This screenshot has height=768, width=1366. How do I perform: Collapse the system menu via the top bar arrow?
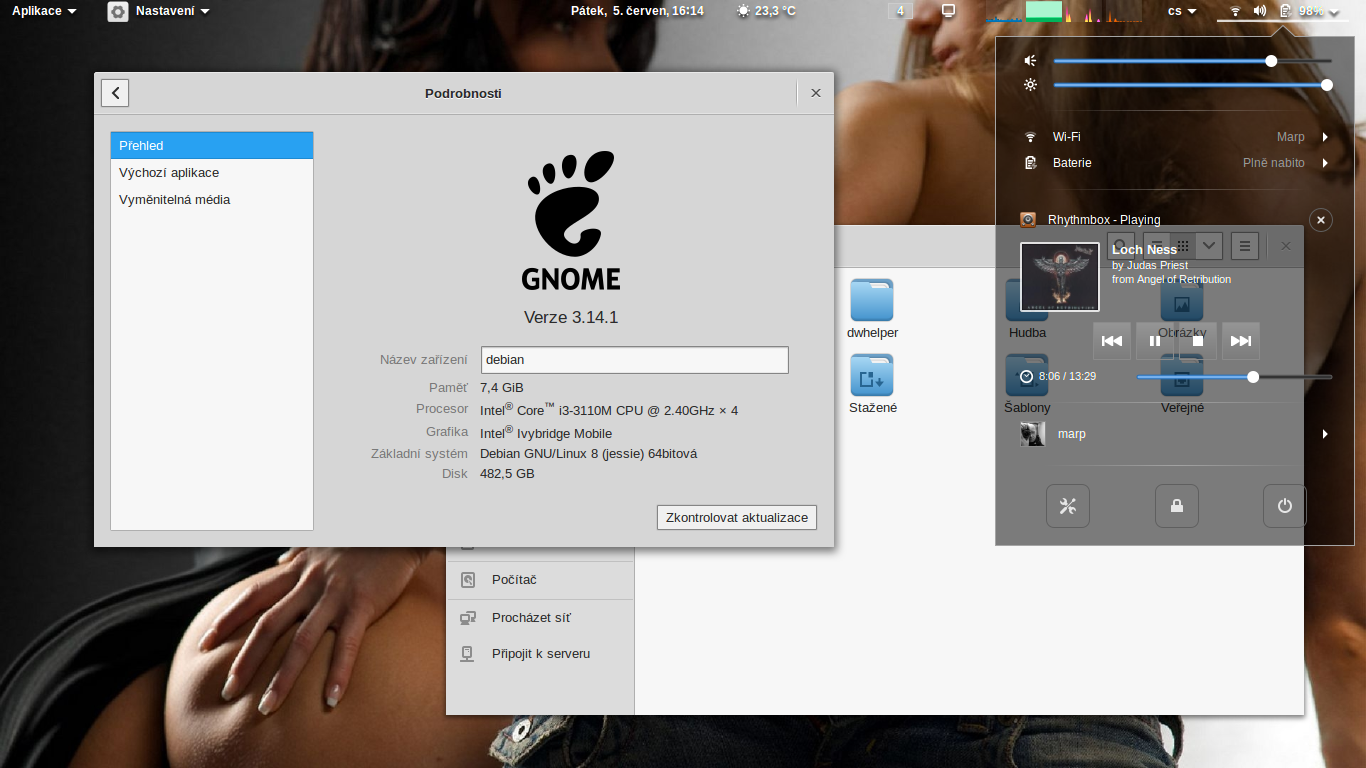tap(1335, 11)
